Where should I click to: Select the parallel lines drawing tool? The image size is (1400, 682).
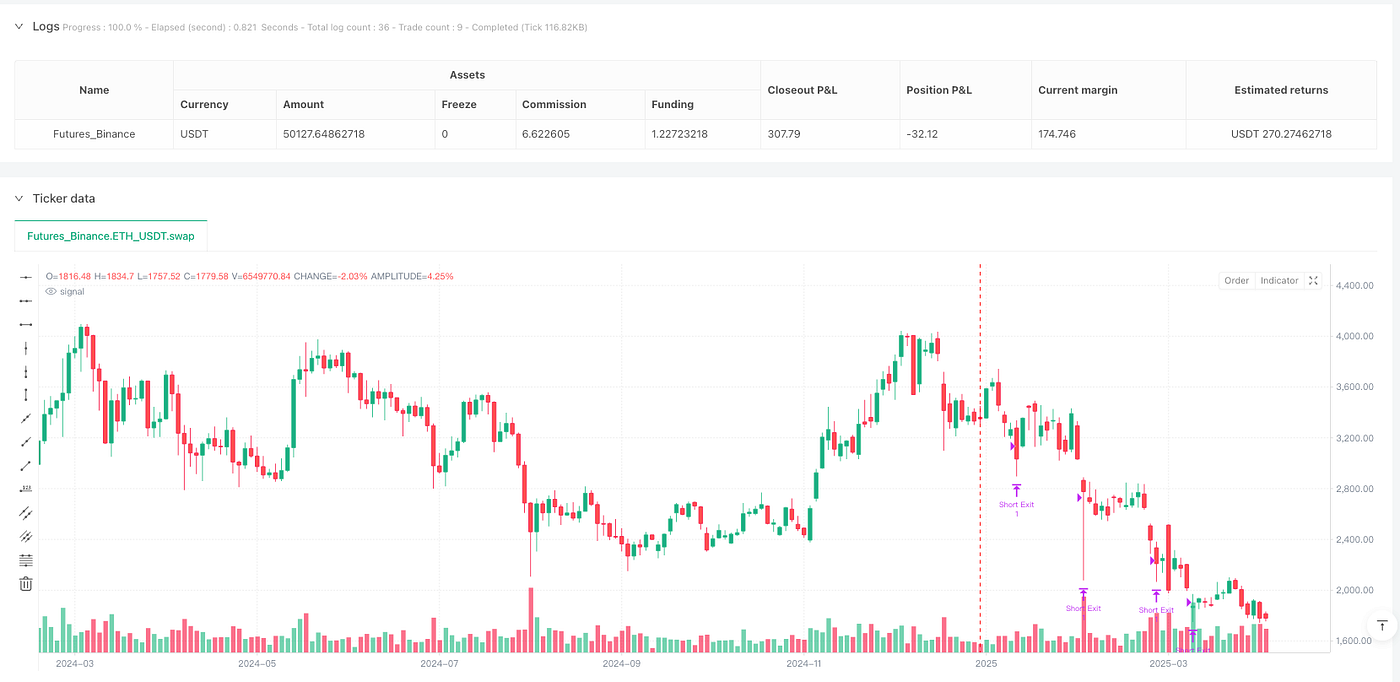(x=25, y=513)
